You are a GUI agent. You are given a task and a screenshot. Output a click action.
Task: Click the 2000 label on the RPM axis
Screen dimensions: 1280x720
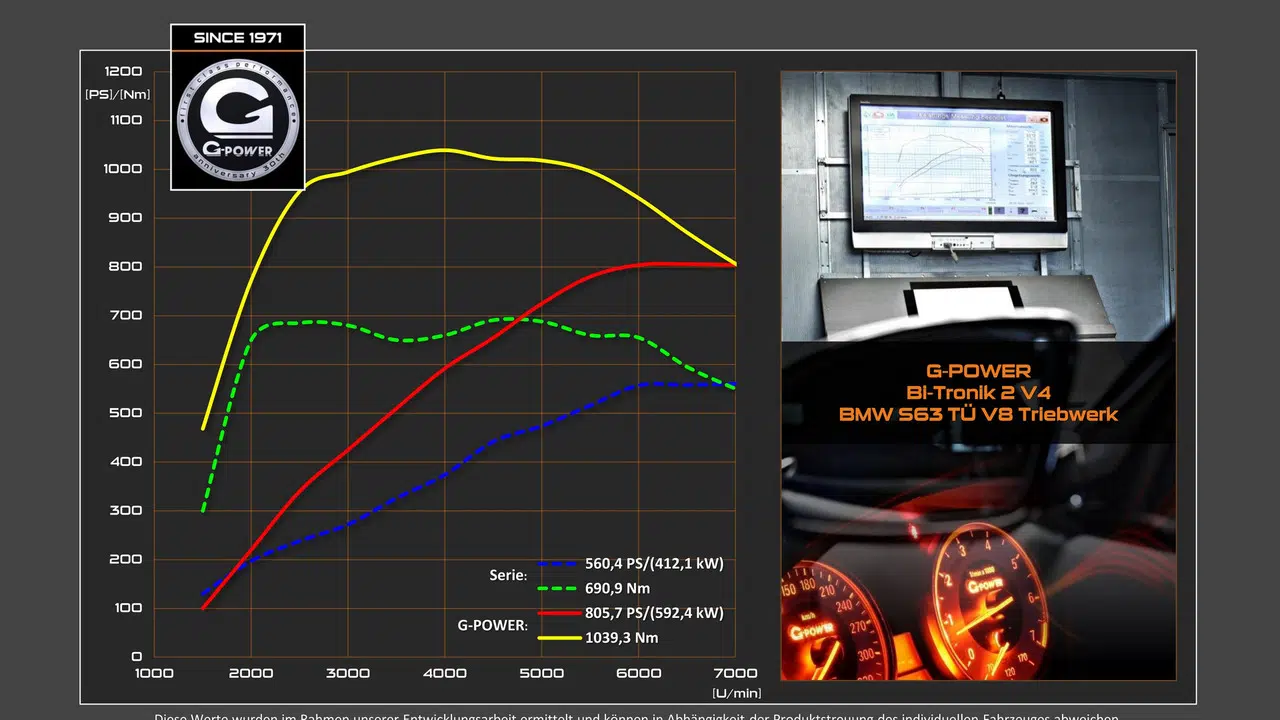250,673
